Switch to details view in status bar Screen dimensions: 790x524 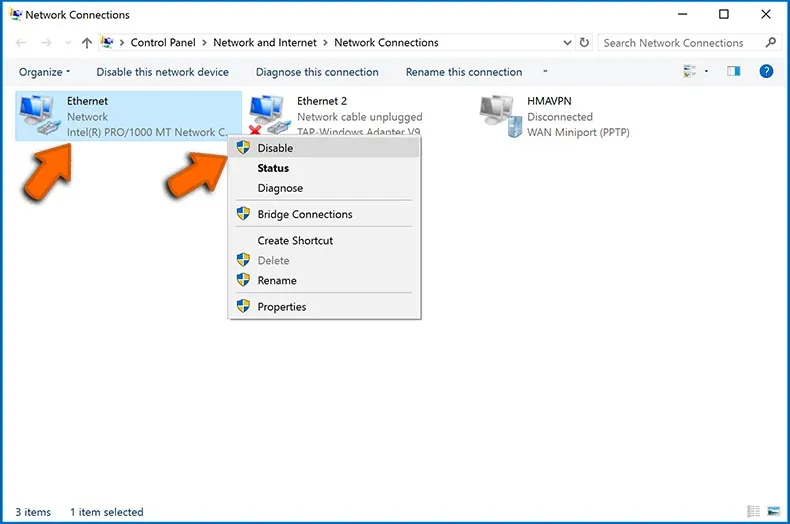tap(753, 512)
